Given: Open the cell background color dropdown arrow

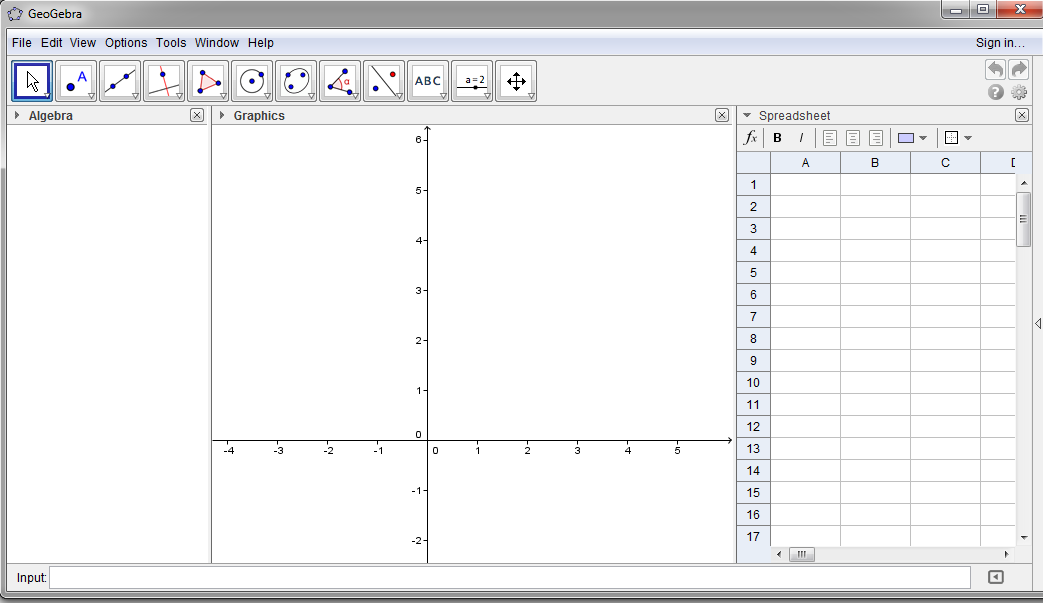Looking at the screenshot, I should pyautogui.click(x=923, y=138).
